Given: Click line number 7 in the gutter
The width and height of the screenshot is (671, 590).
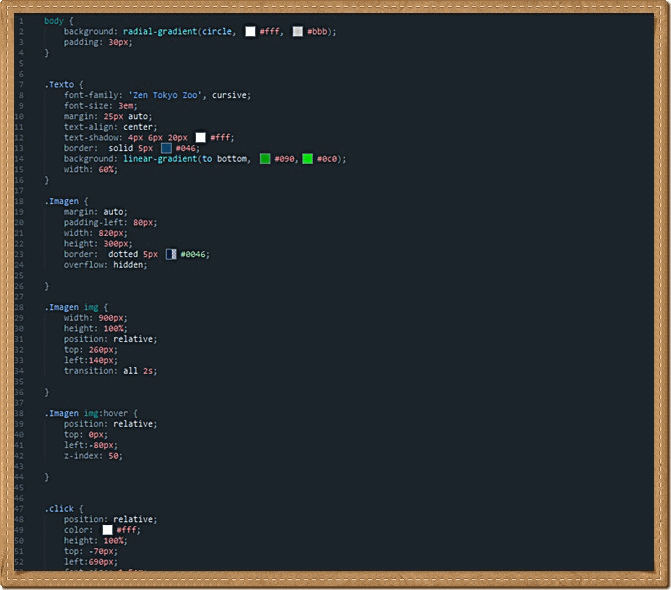Looking at the screenshot, I should click(21, 84).
